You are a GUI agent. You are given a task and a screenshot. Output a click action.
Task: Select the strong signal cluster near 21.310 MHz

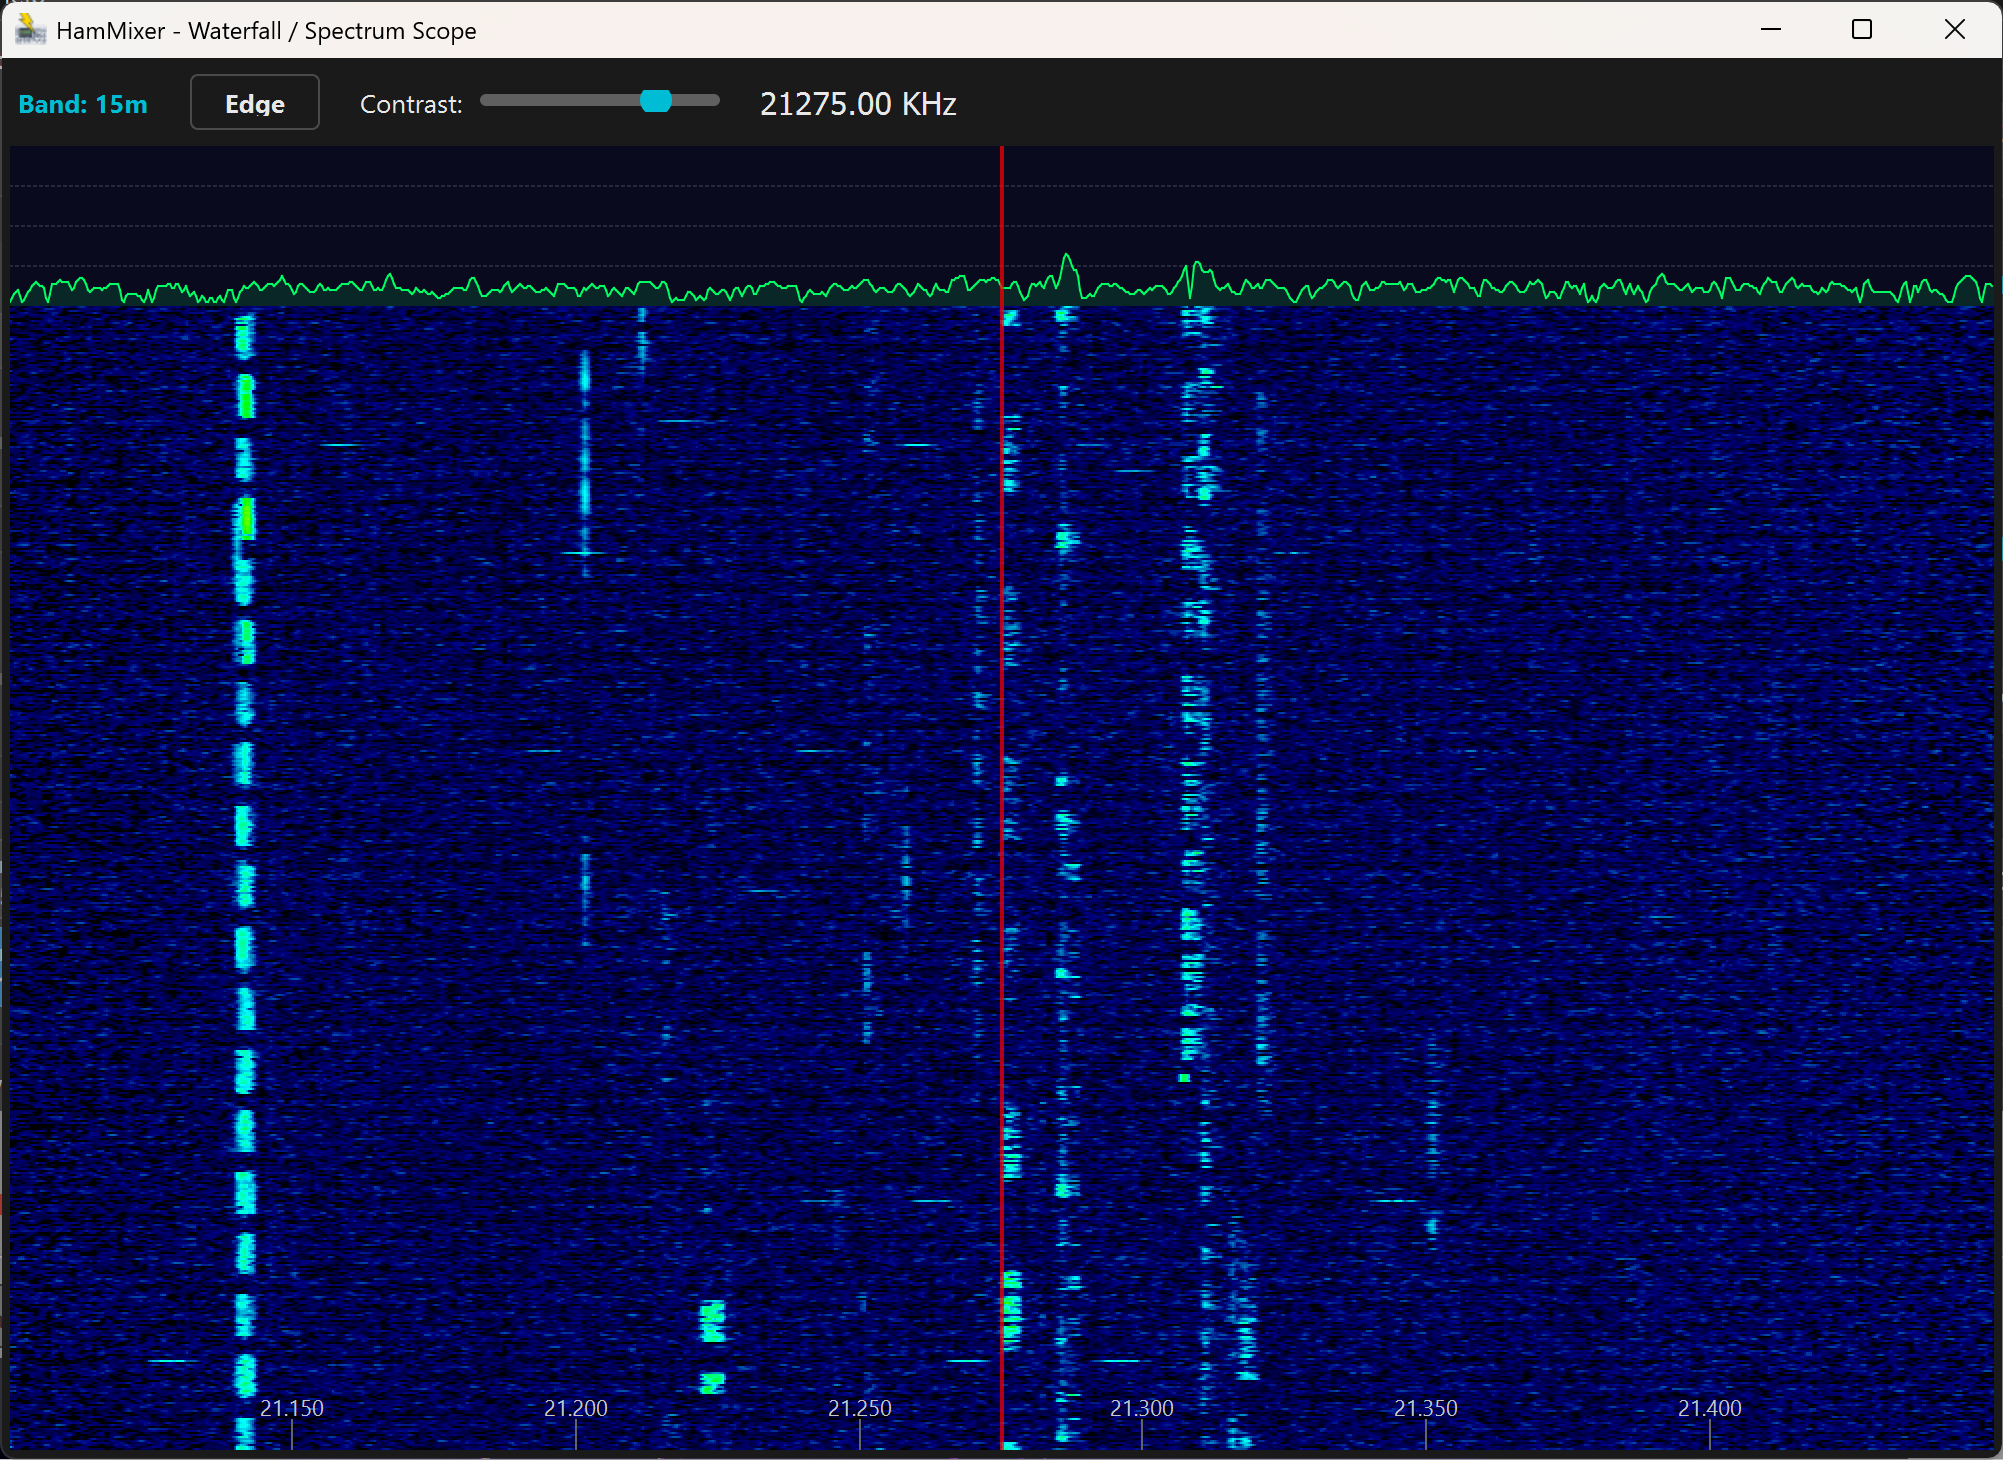click(x=1195, y=700)
